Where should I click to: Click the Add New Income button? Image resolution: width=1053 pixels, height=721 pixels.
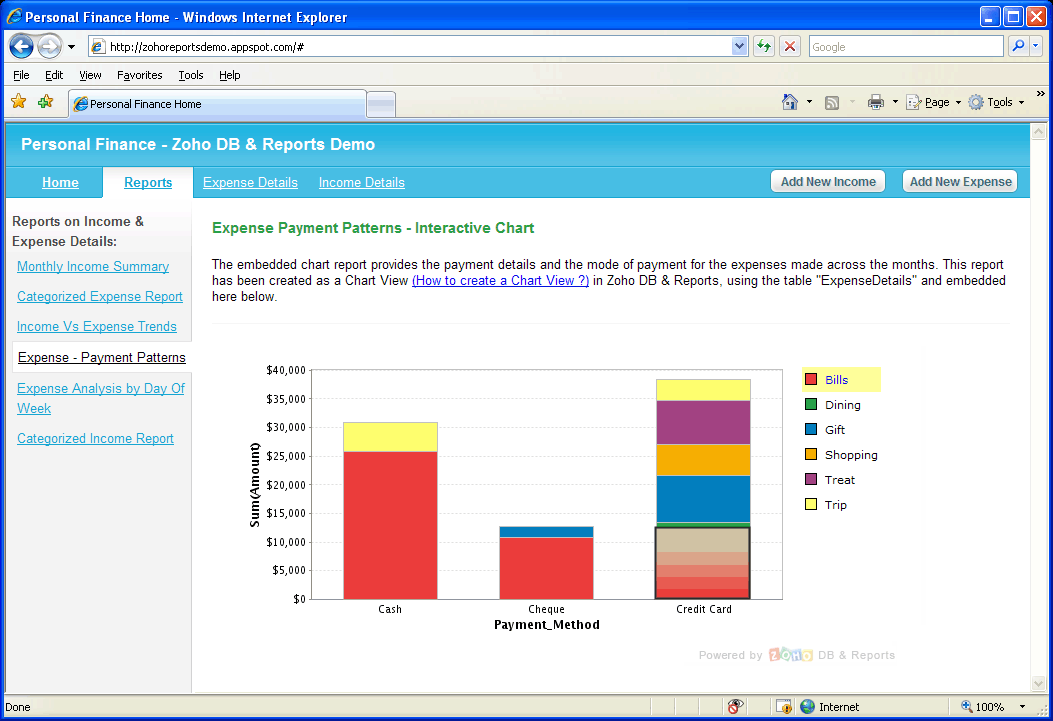pos(828,181)
